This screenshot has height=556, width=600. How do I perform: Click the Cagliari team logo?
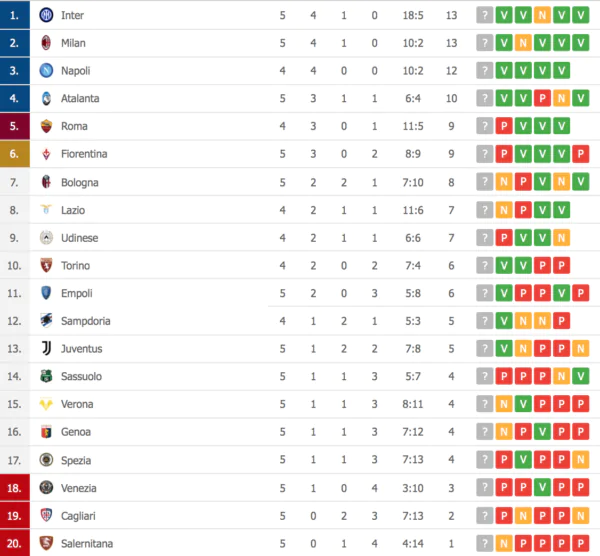[x=46, y=515]
